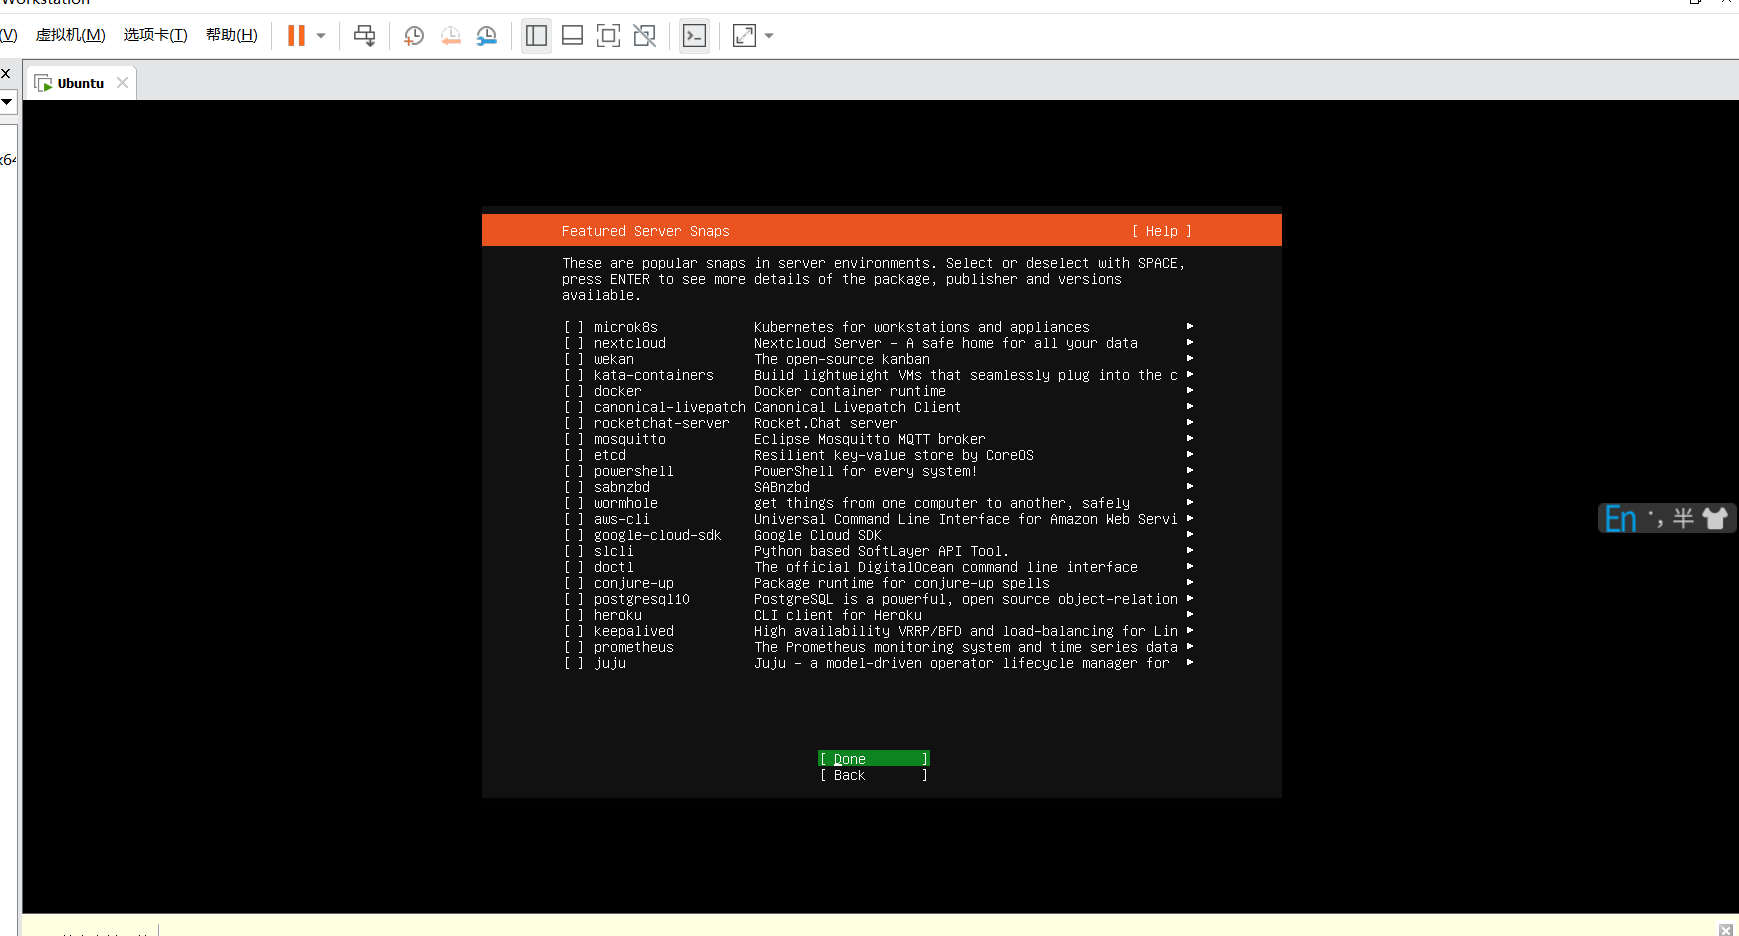The image size is (1739, 936).
Task: Expand details arrow for slcli row
Action: (1190, 550)
